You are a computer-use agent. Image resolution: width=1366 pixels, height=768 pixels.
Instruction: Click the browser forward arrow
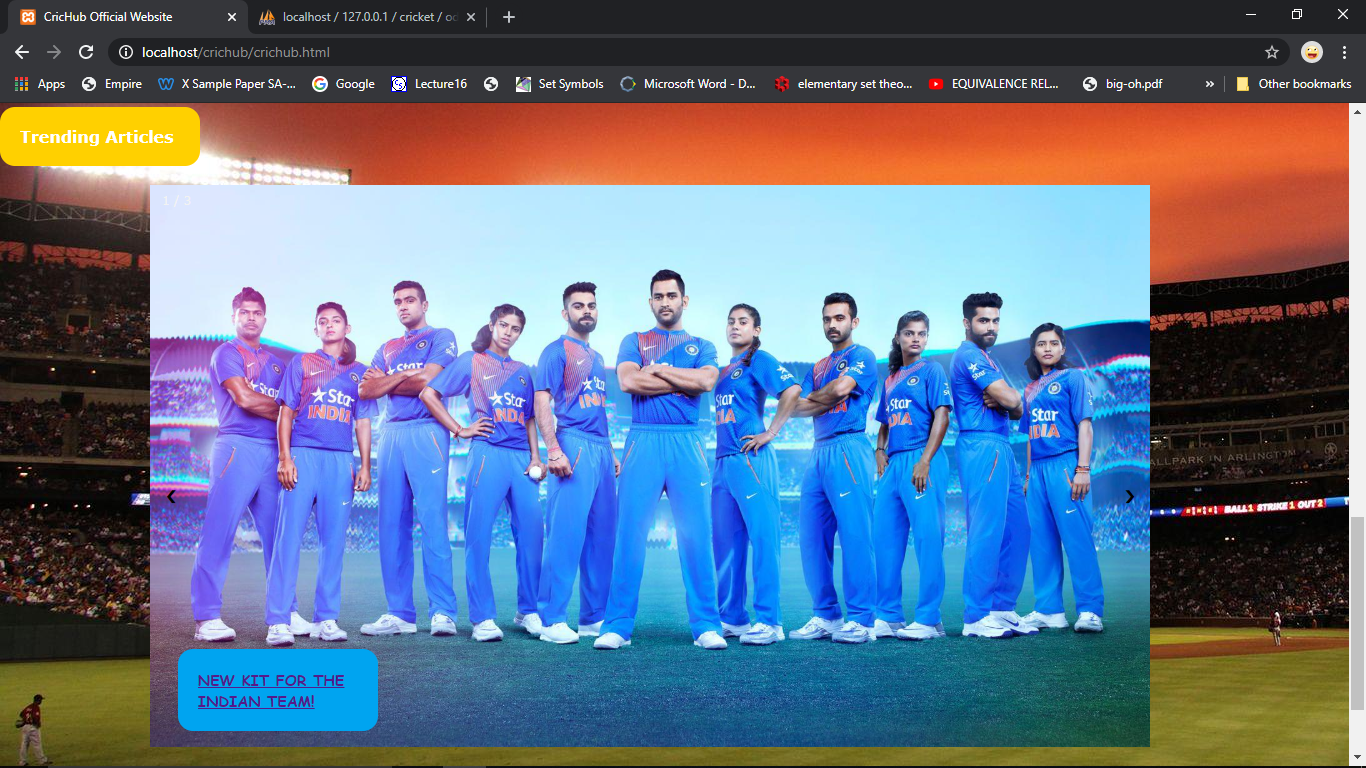(x=54, y=52)
